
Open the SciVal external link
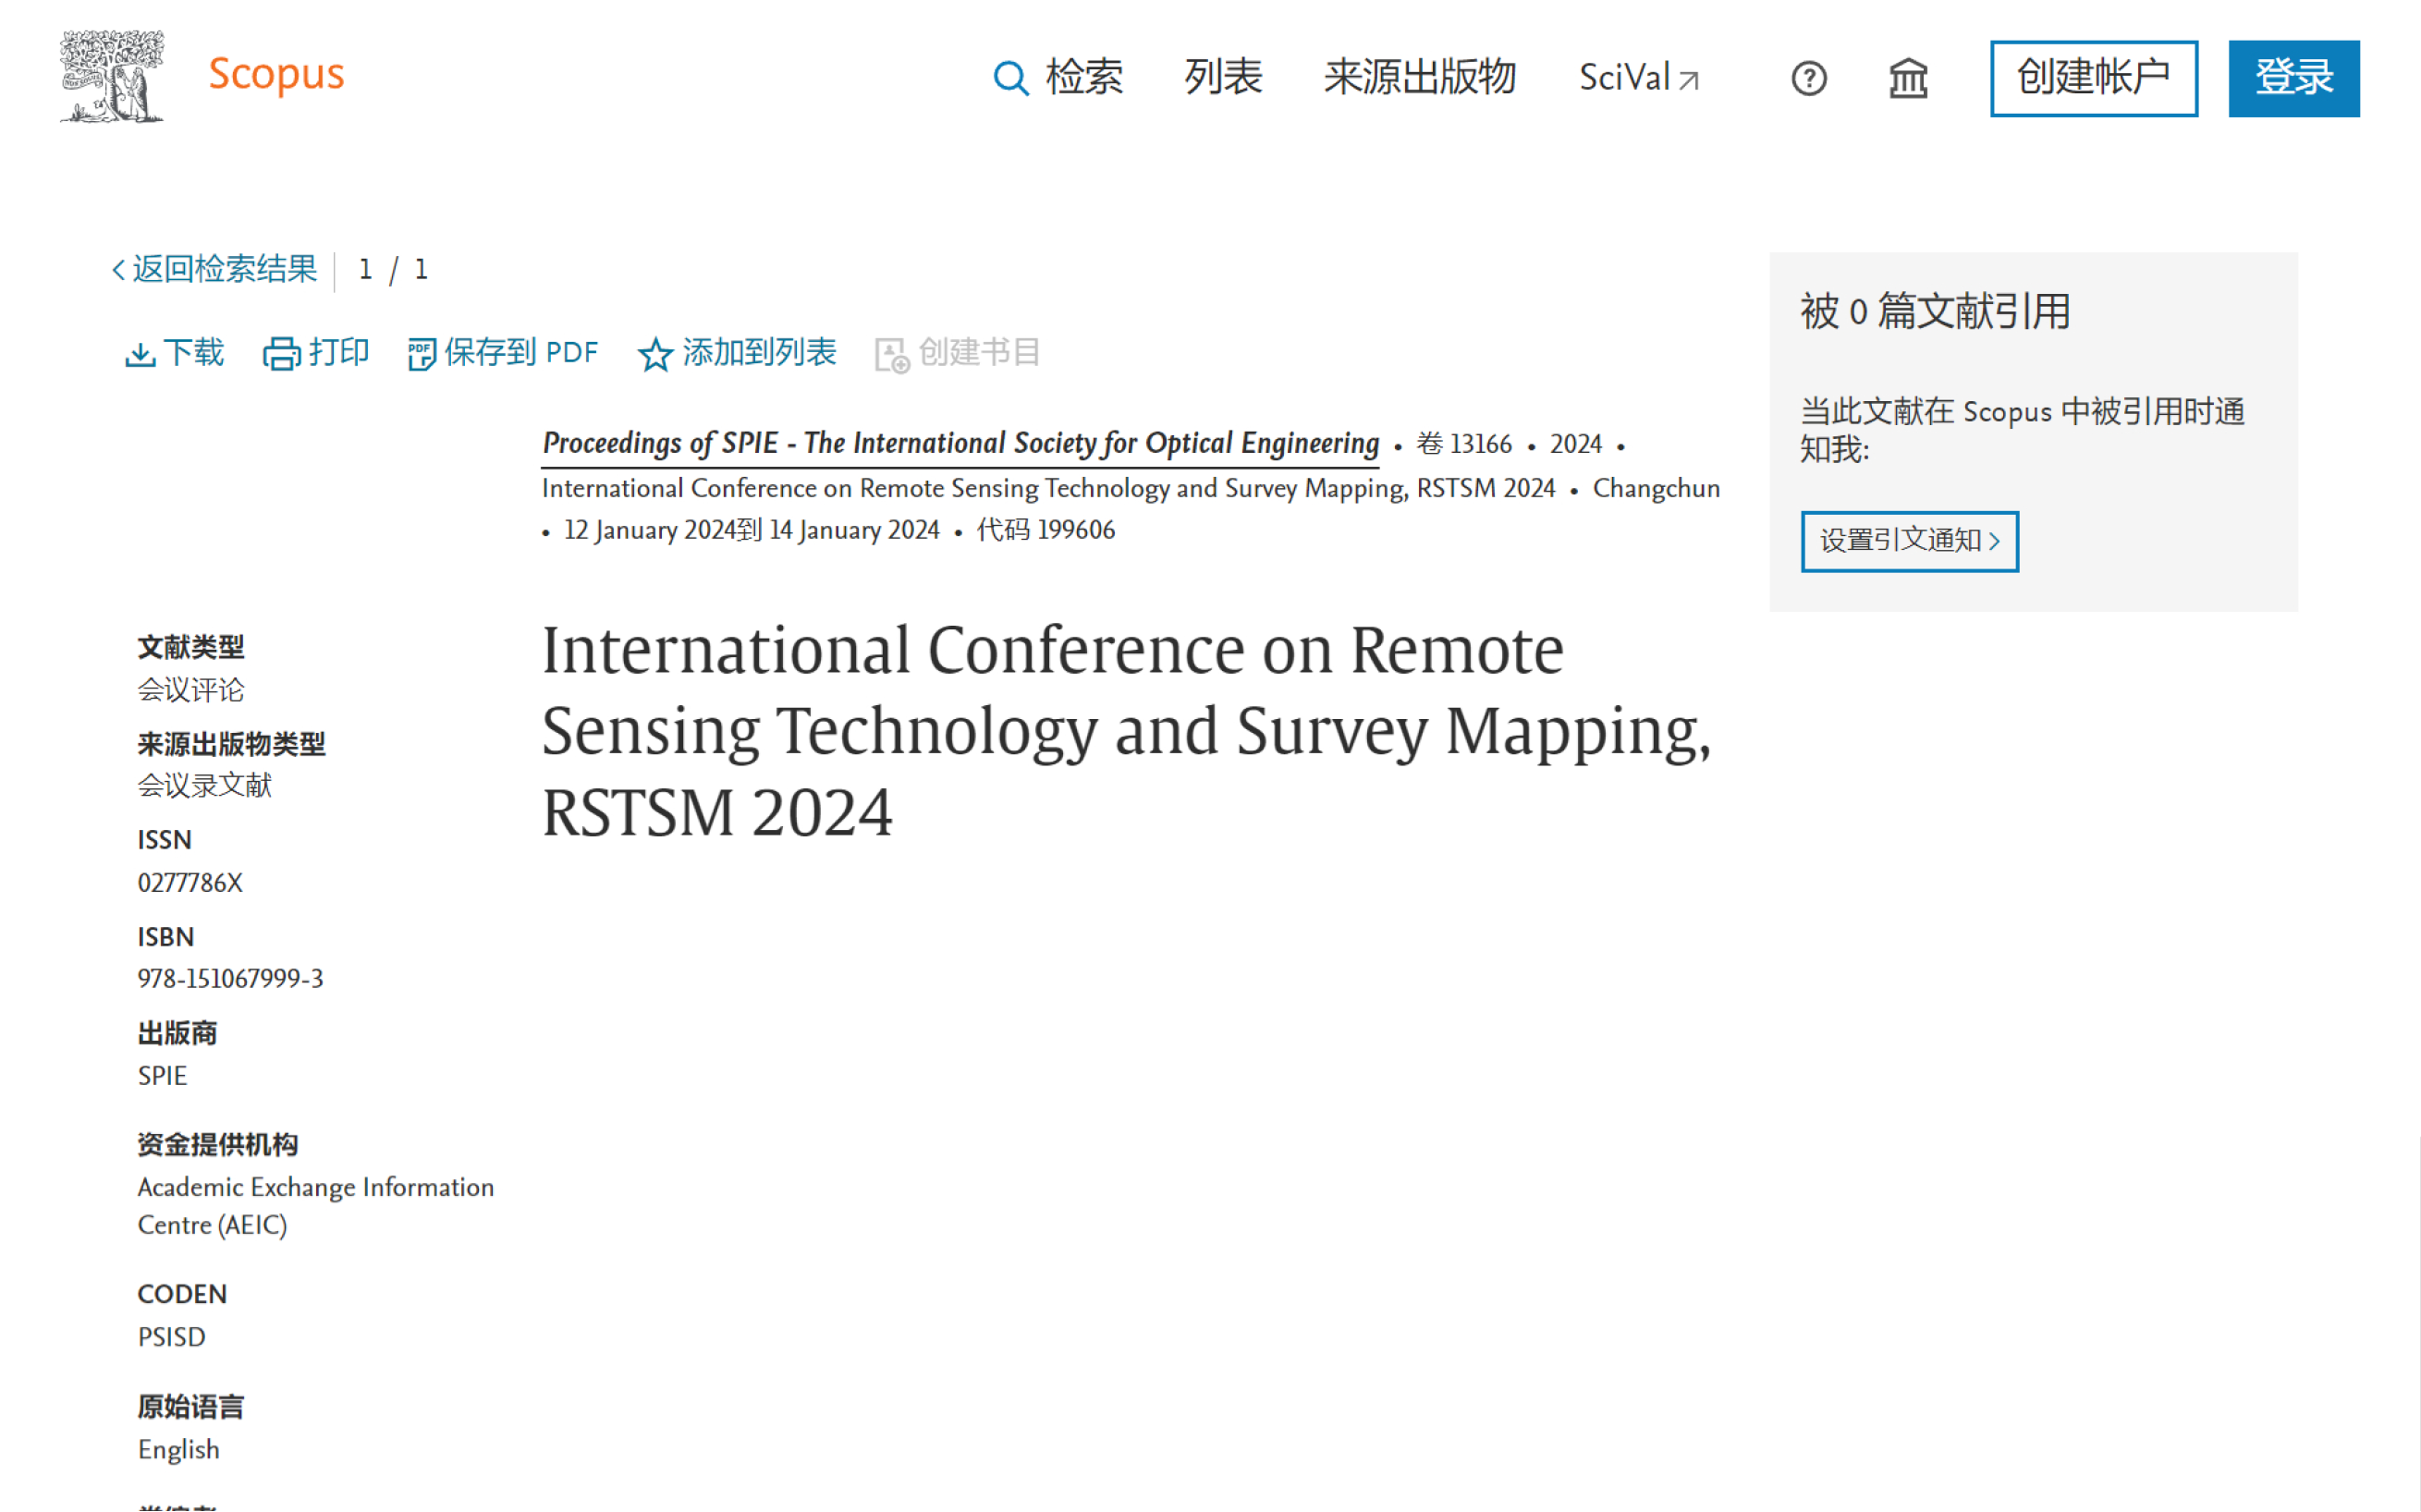click(1639, 77)
